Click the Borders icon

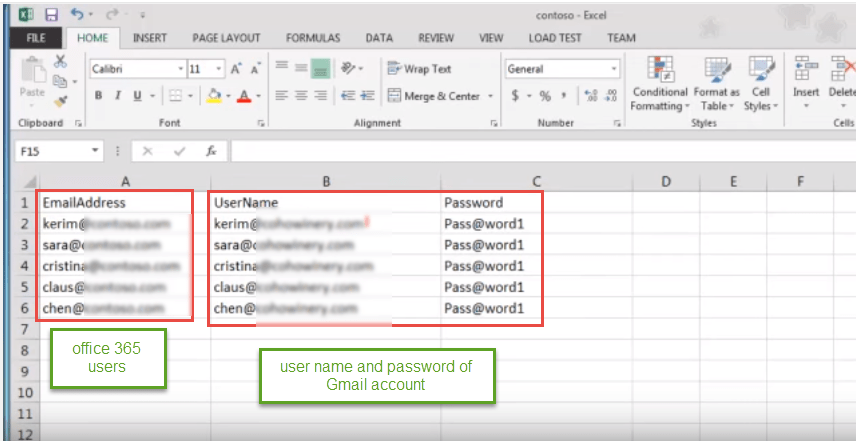pyautogui.click(x=175, y=96)
